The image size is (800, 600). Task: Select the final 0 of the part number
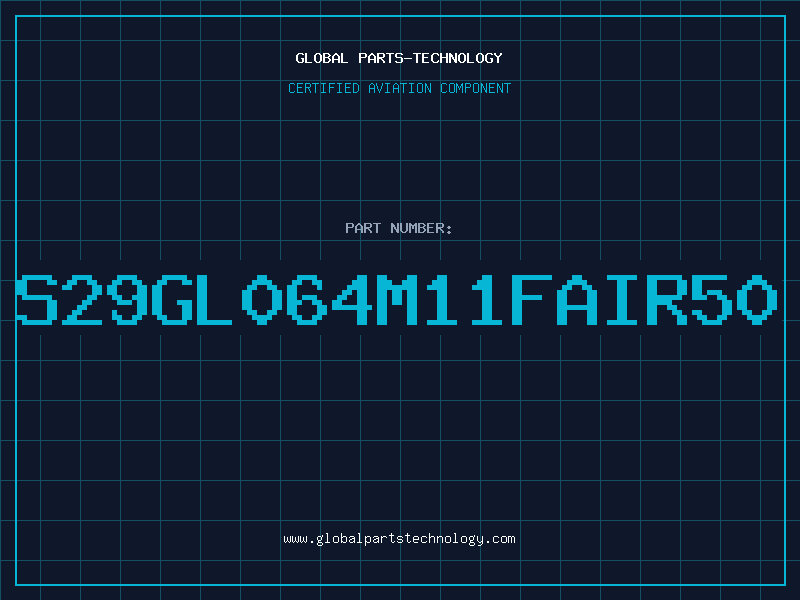[757, 299]
